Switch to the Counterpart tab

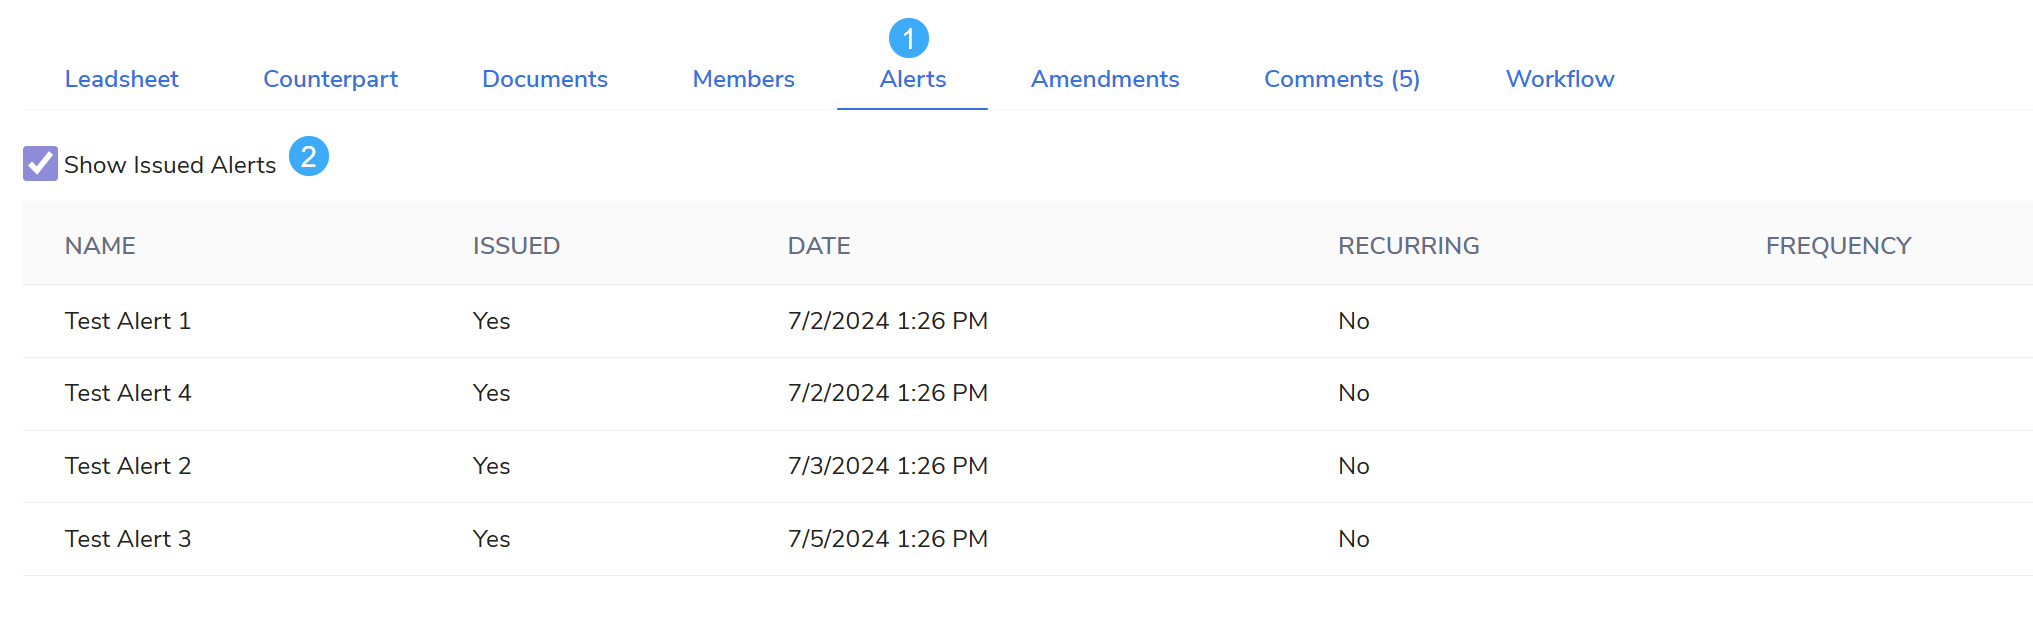pyautogui.click(x=330, y=79)
